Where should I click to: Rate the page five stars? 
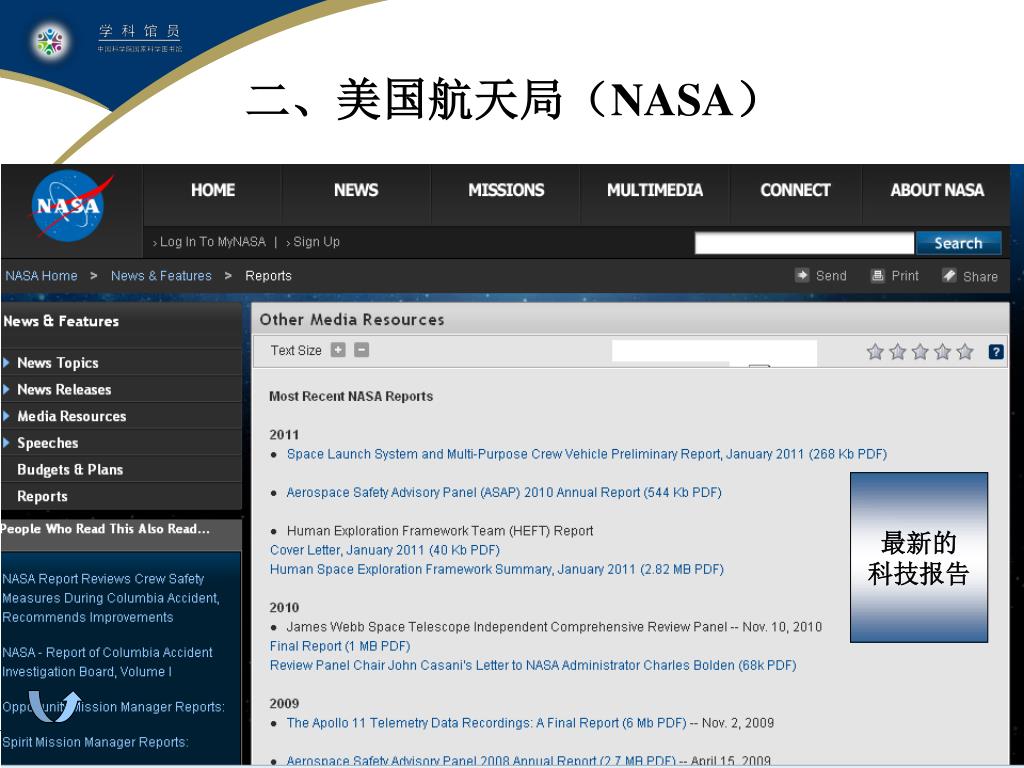pos(965,352)
